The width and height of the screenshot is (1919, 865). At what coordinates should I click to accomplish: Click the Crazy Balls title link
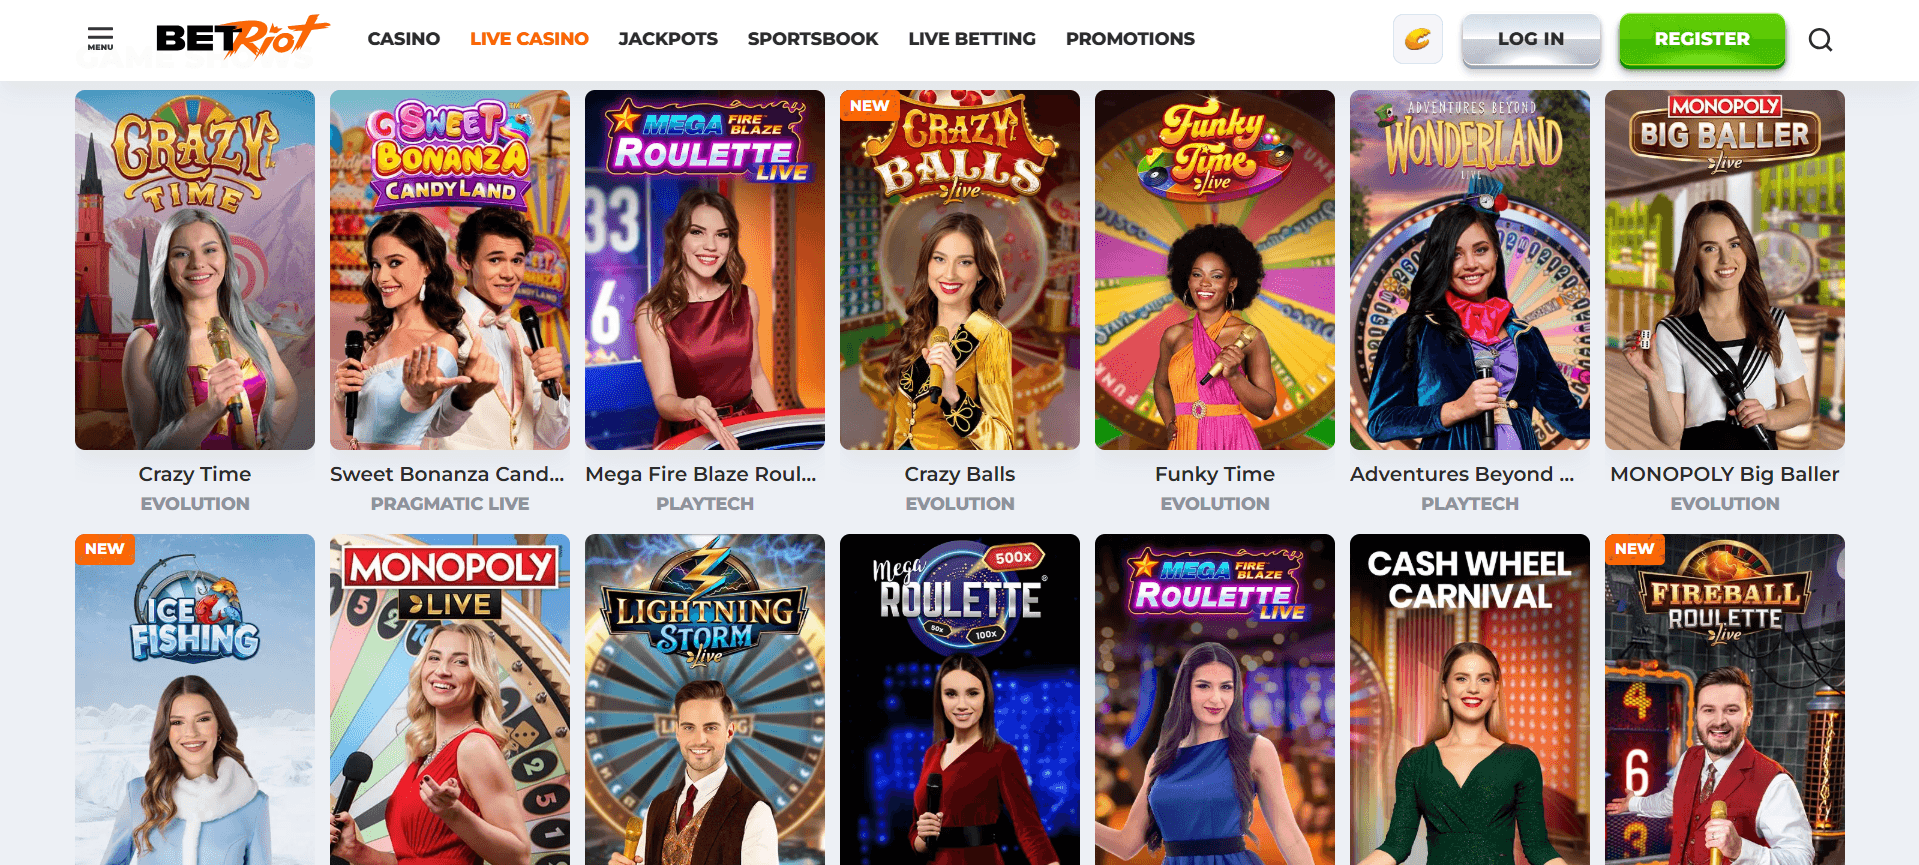tap(960, 474)
